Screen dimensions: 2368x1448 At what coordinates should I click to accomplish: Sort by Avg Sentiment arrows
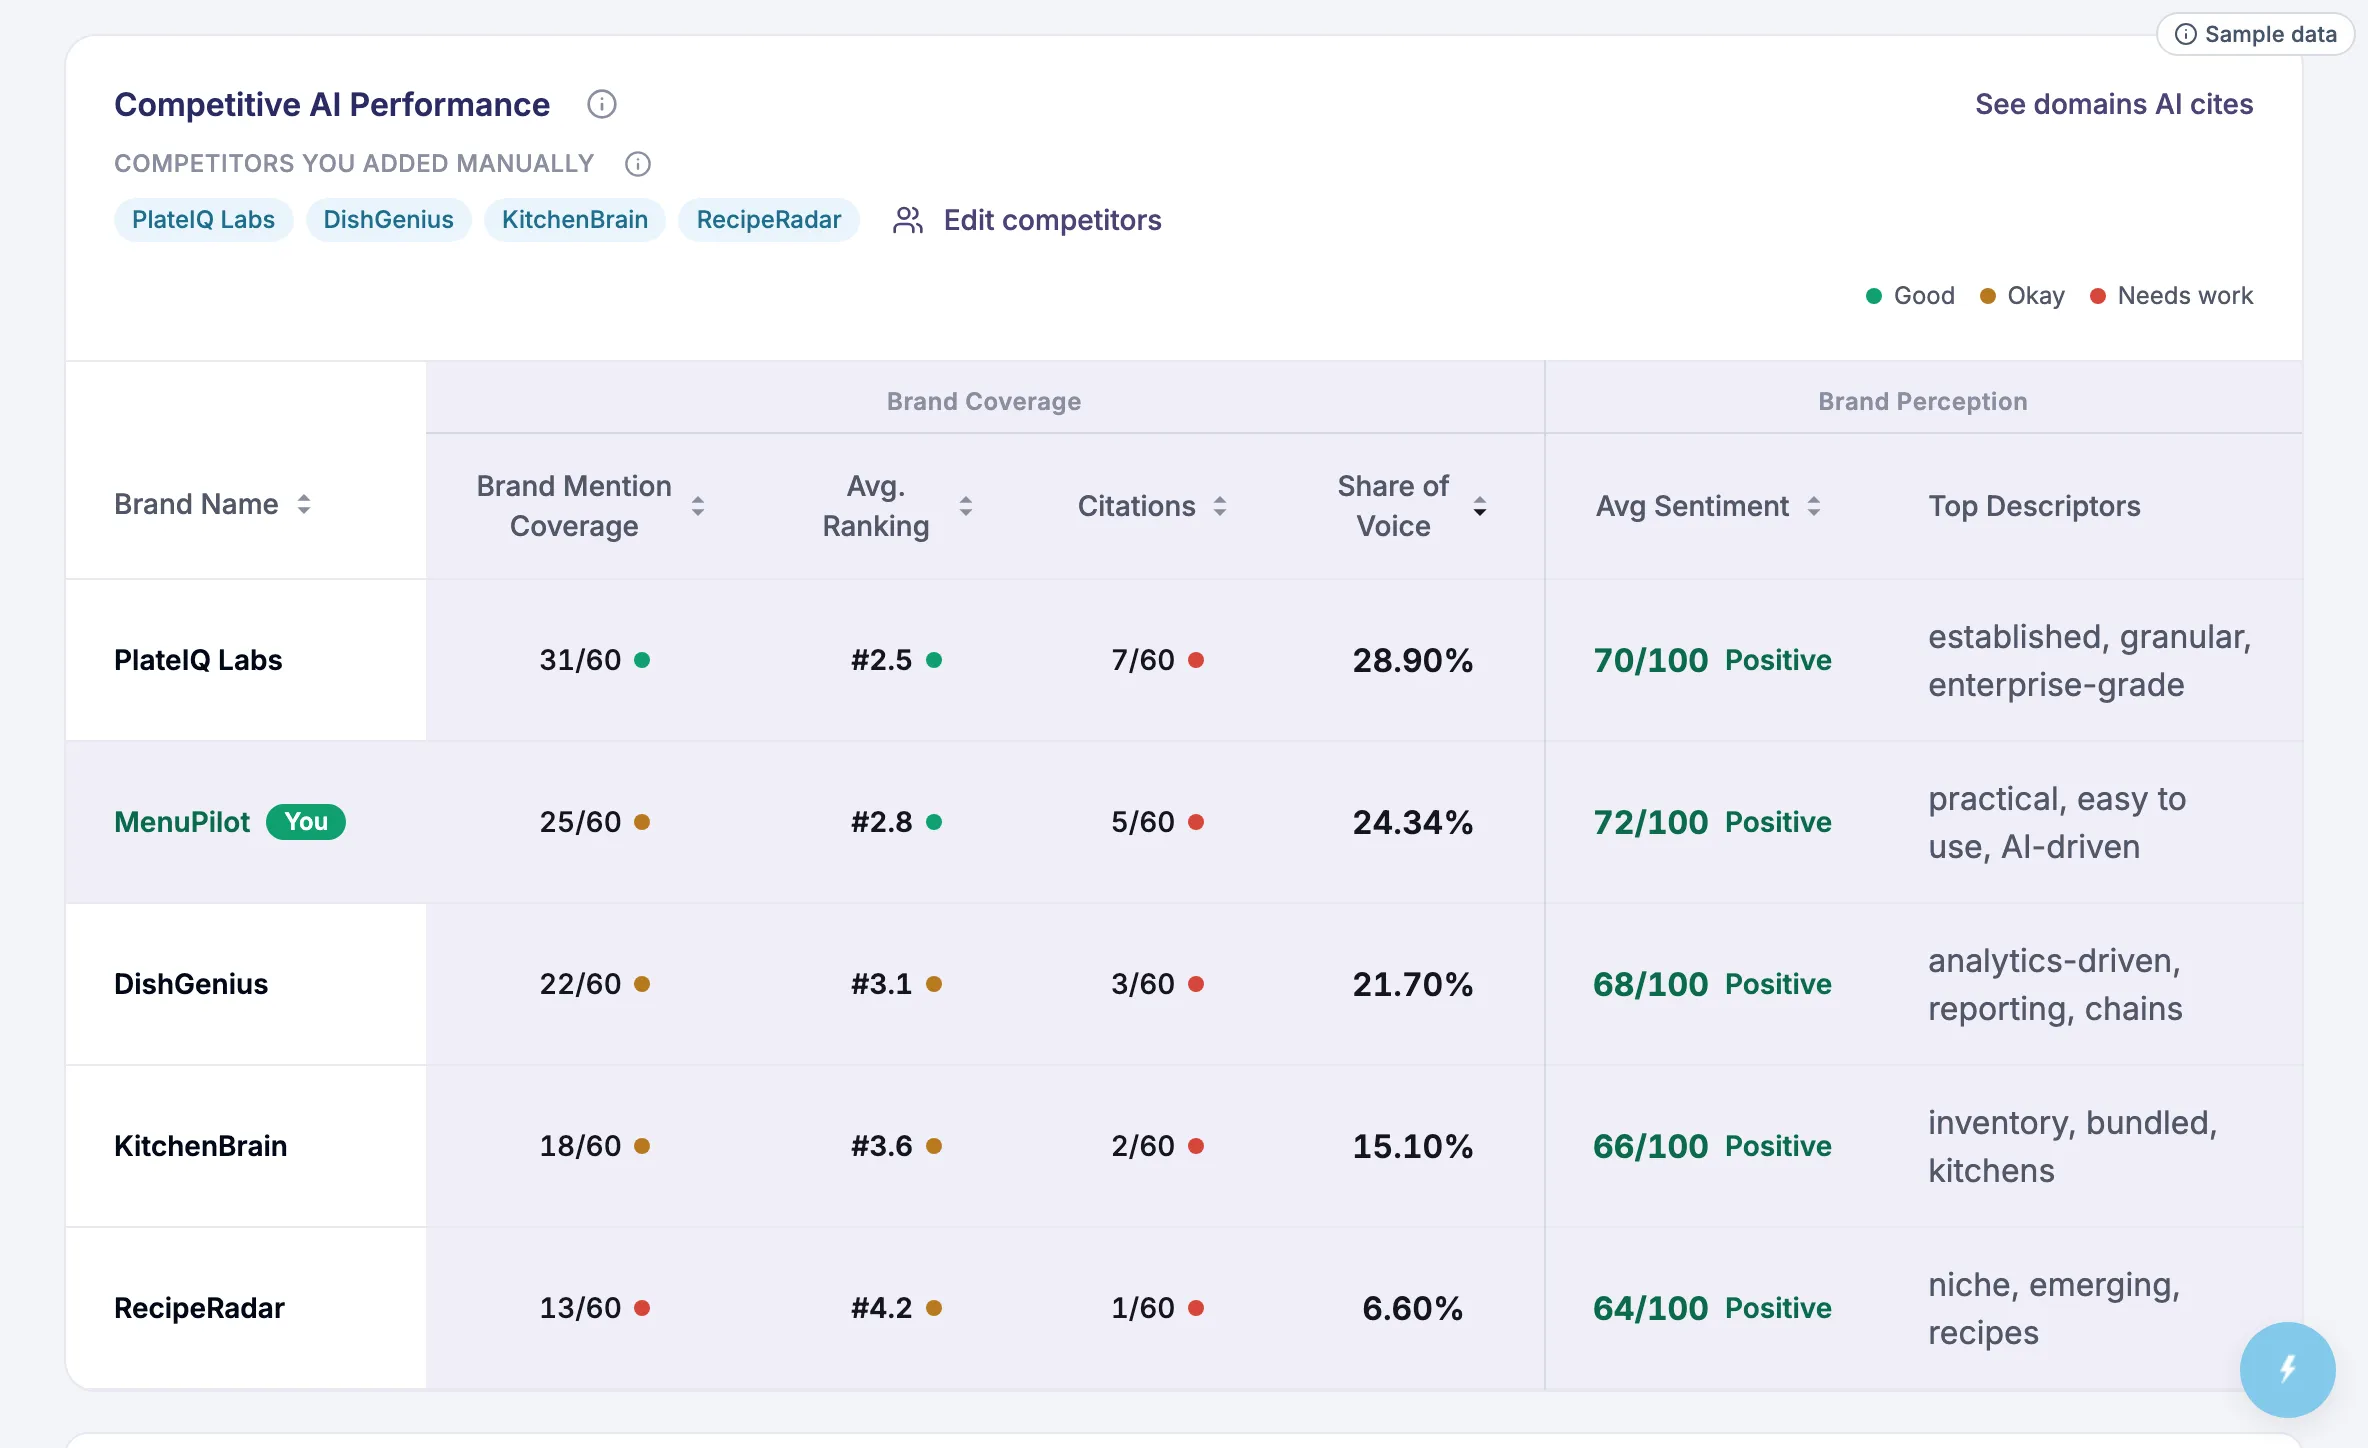(1813, 506)
